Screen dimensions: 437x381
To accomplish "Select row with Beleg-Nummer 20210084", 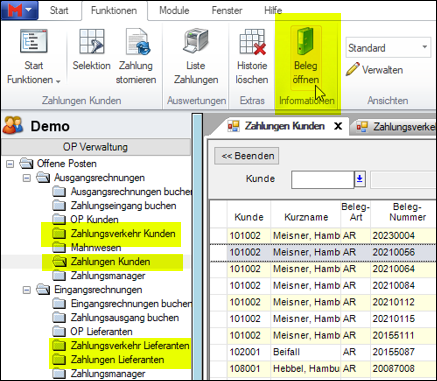I will pos(323,286).
